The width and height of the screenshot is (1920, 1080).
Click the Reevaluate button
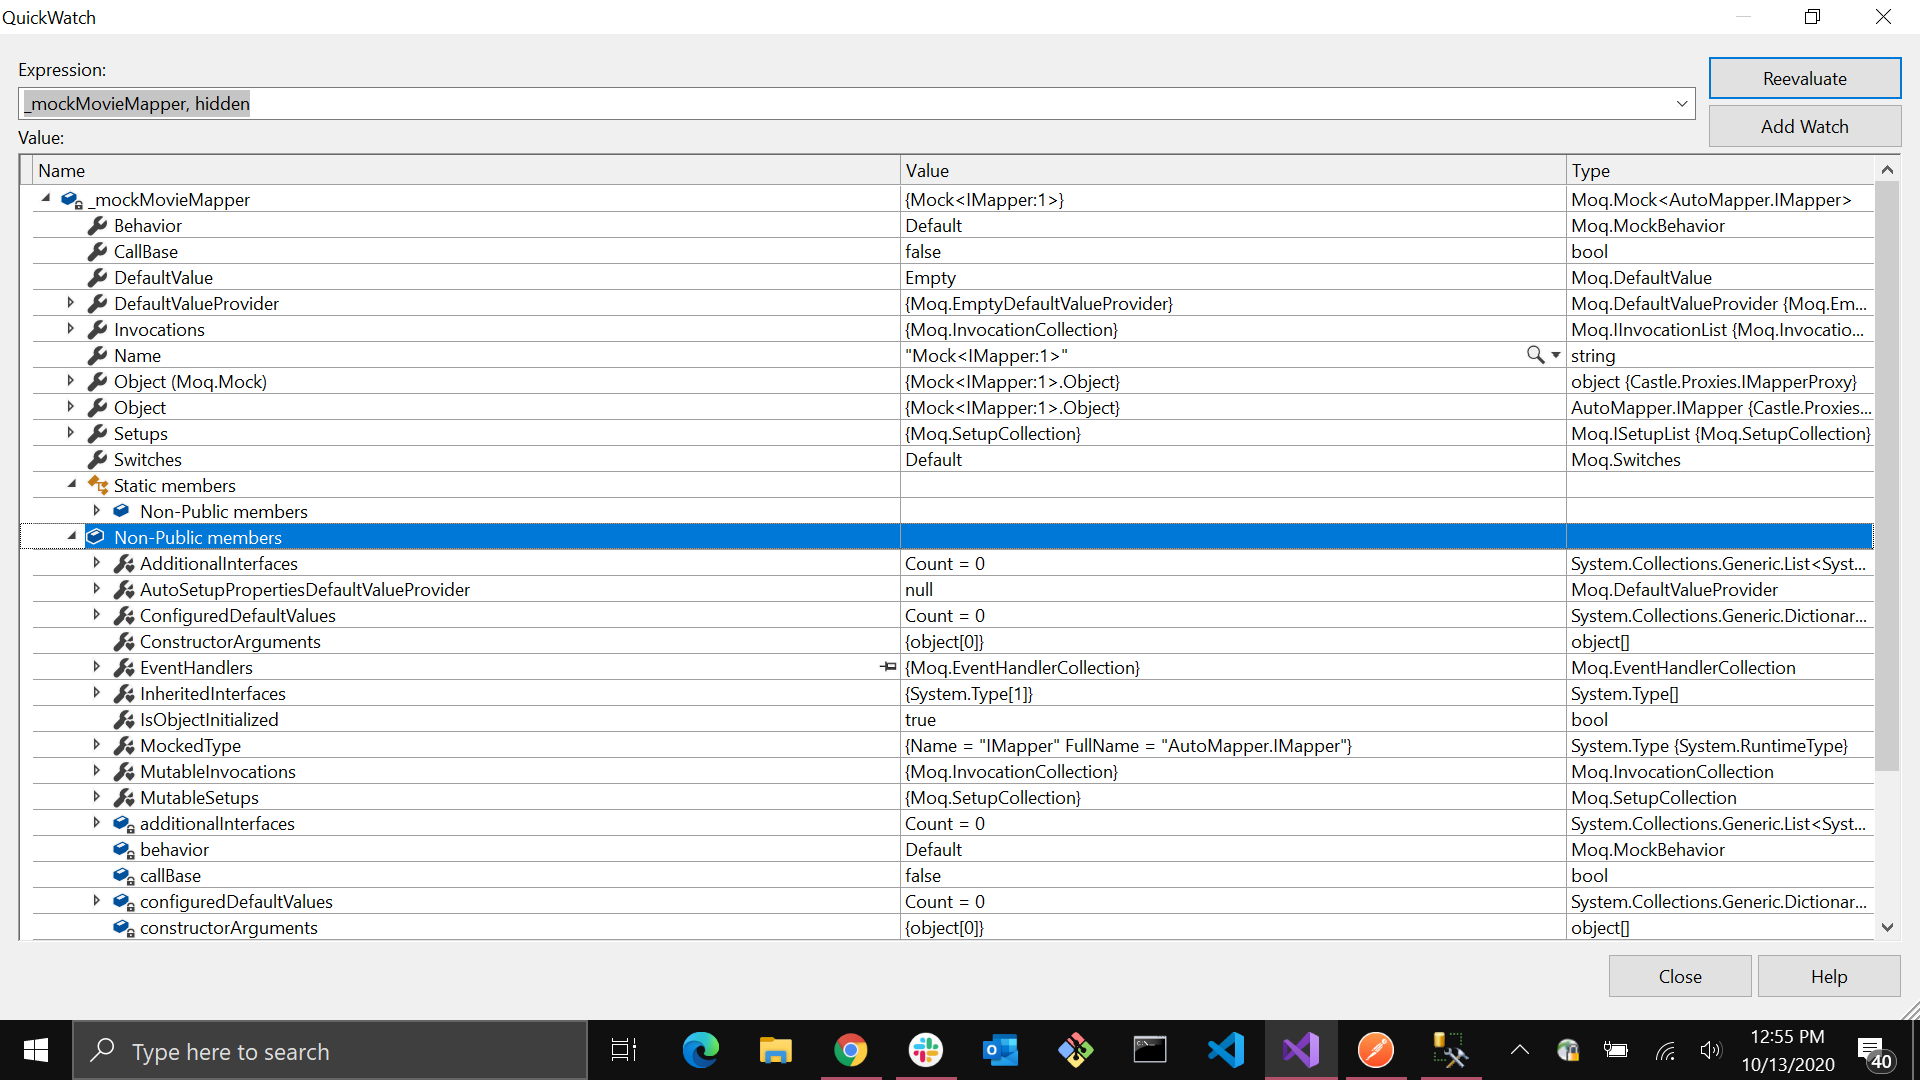click(1804, 78)
